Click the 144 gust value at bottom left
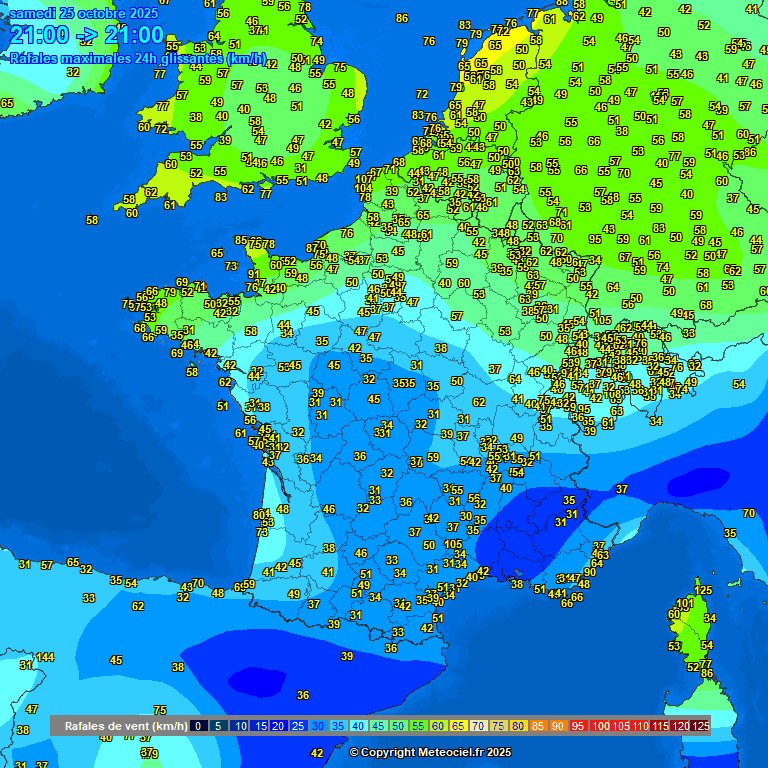 coord(45,657)
